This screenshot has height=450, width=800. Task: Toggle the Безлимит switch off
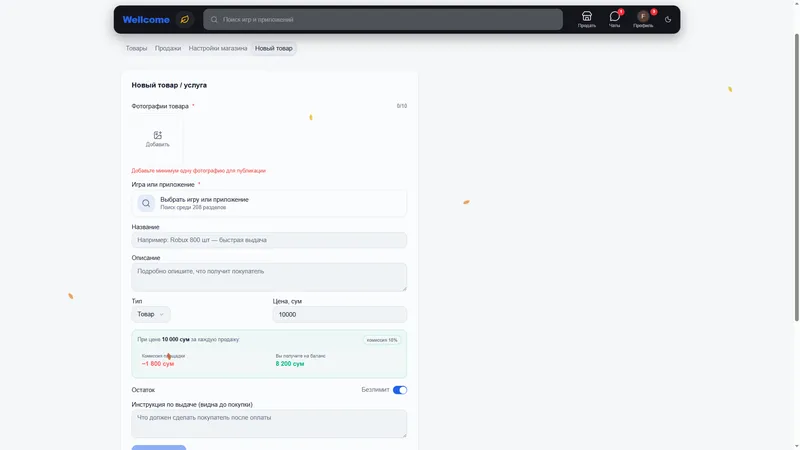tap(399, 390)
